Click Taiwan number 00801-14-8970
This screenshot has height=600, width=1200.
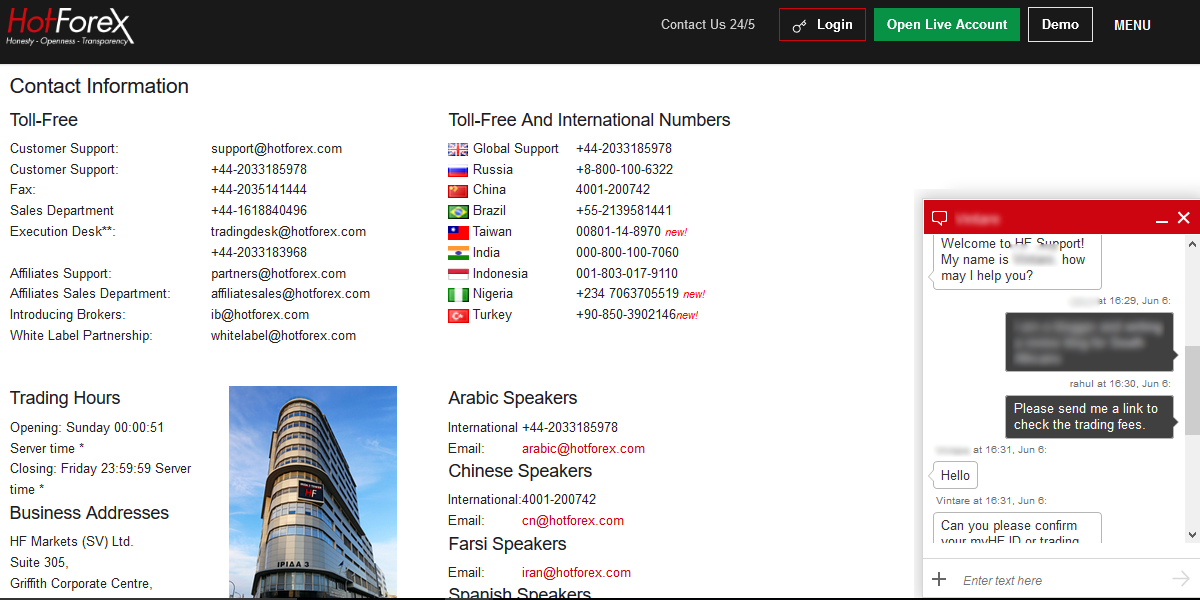[x=618, y=232]
